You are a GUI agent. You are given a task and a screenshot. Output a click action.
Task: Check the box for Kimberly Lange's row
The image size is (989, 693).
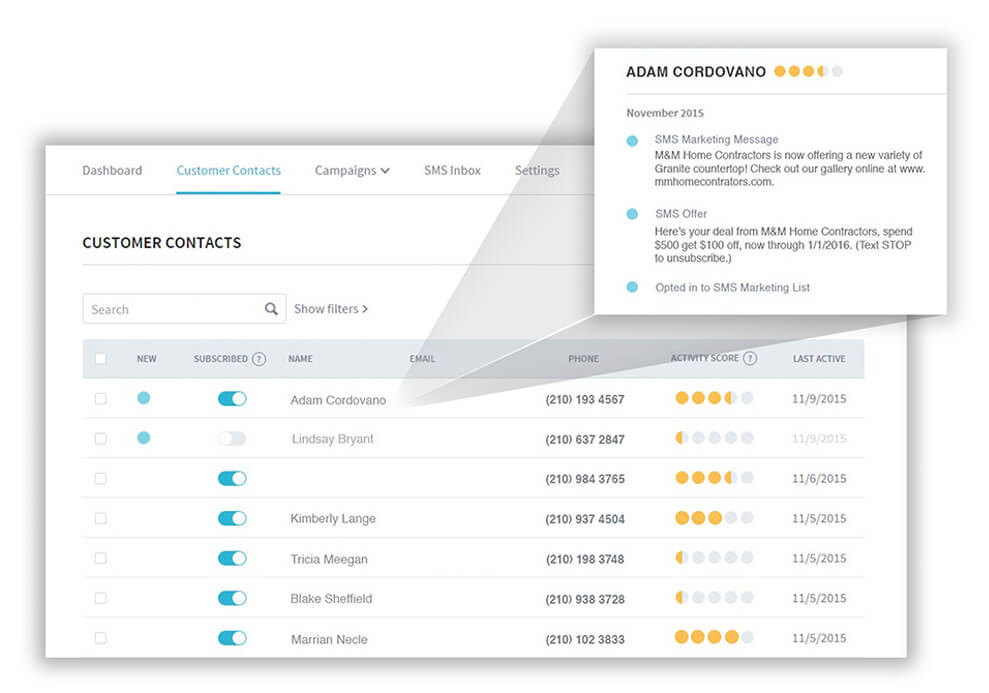[x=100, y=518]
